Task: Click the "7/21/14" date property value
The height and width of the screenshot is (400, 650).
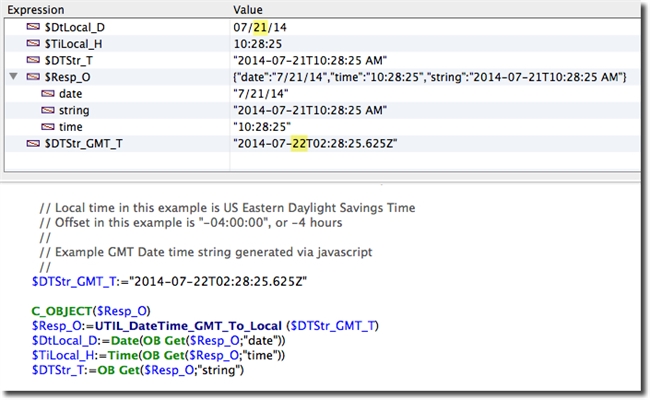Action: coord(257,94)
